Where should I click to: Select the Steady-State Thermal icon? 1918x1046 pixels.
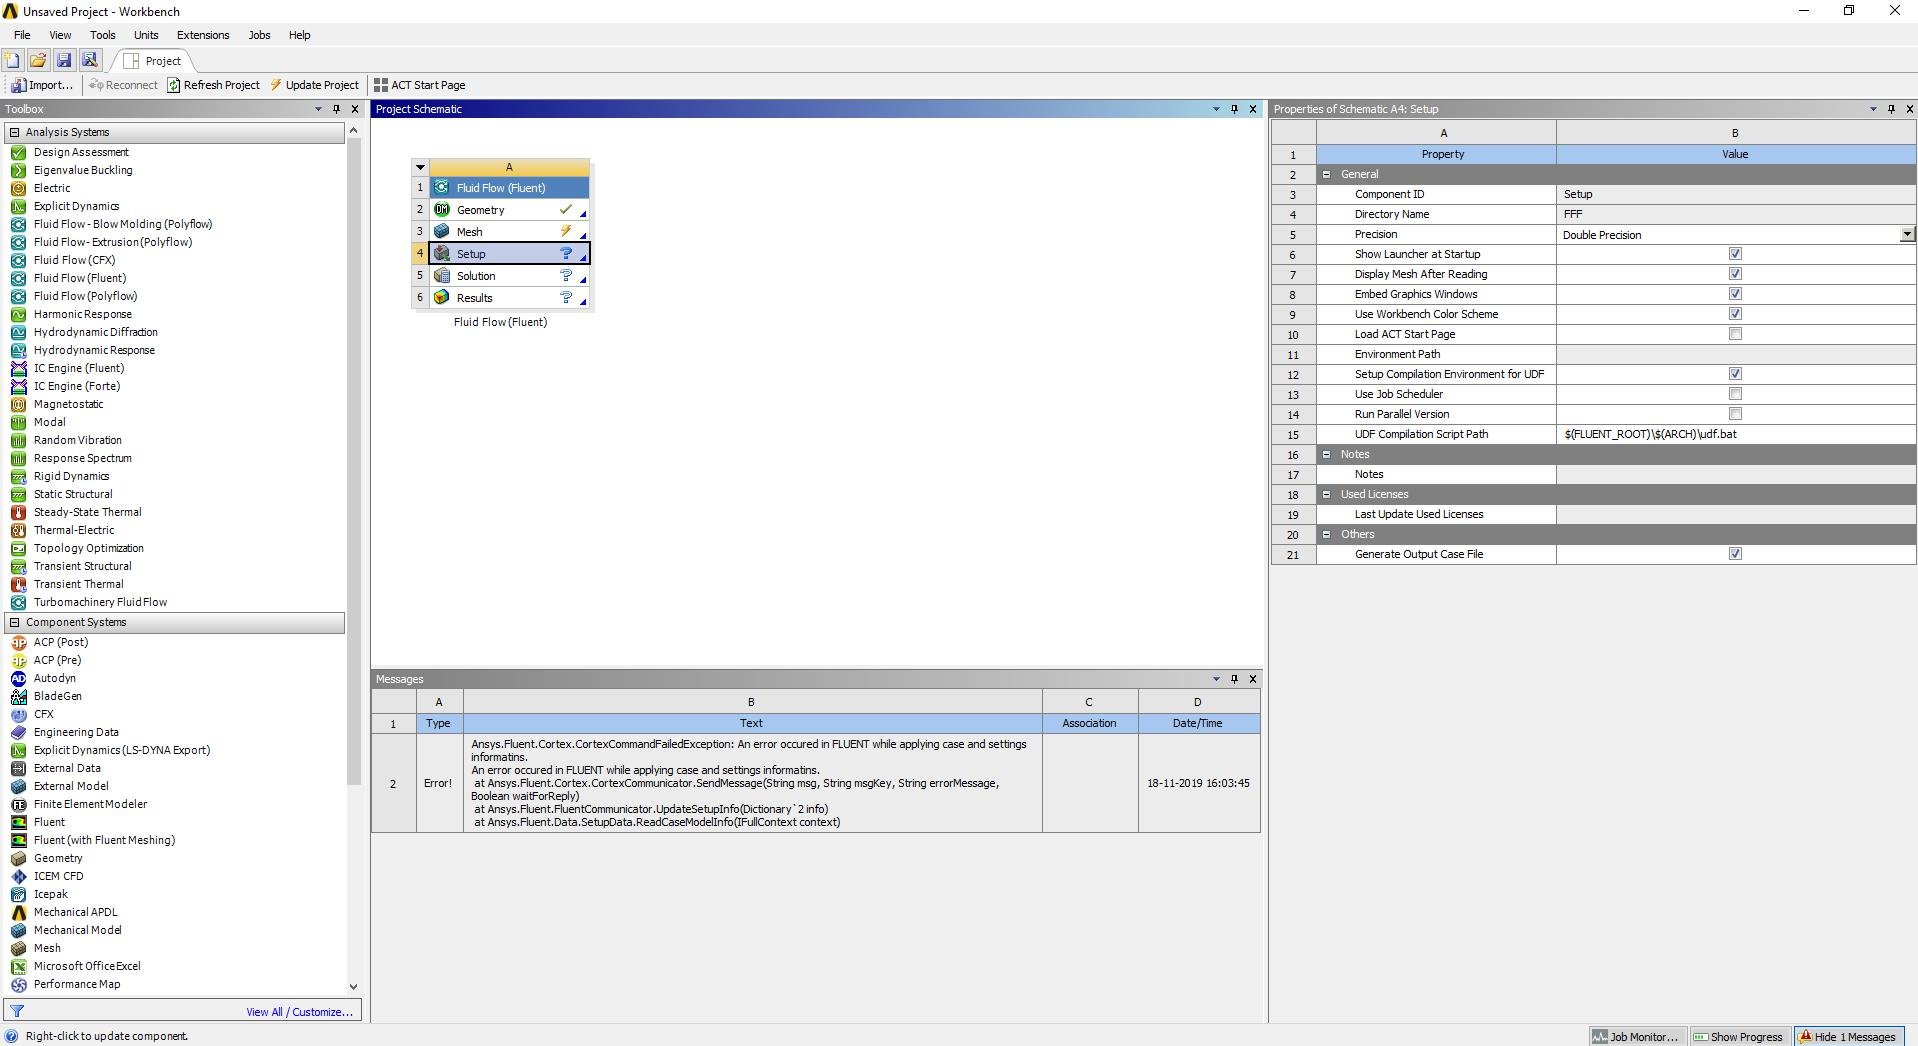tap(18, 512)
